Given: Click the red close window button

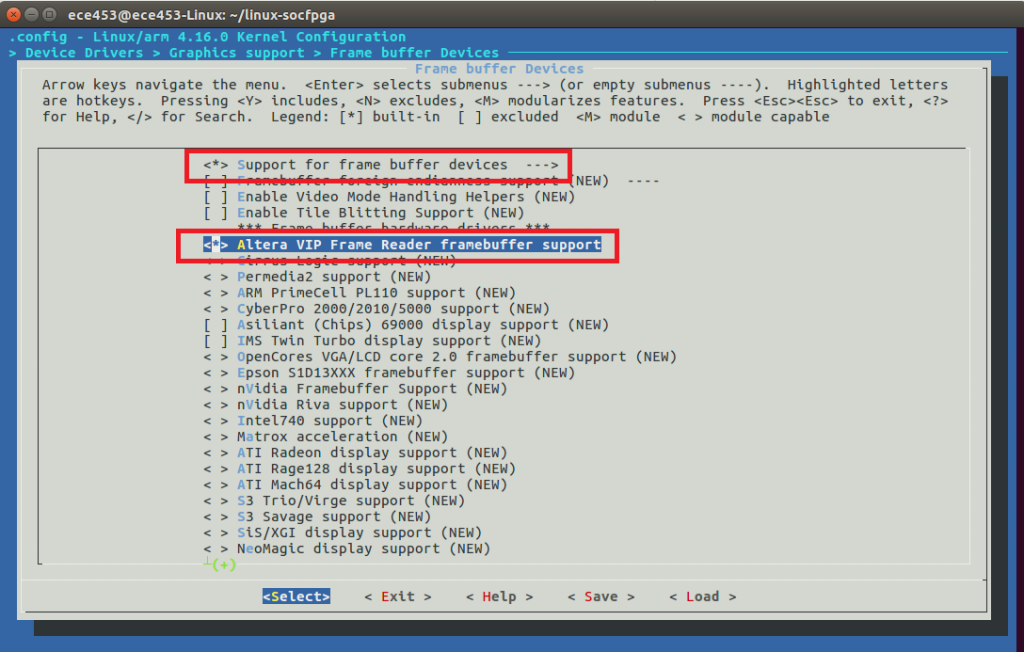Looking at the screenshot, I should (14, 15).
